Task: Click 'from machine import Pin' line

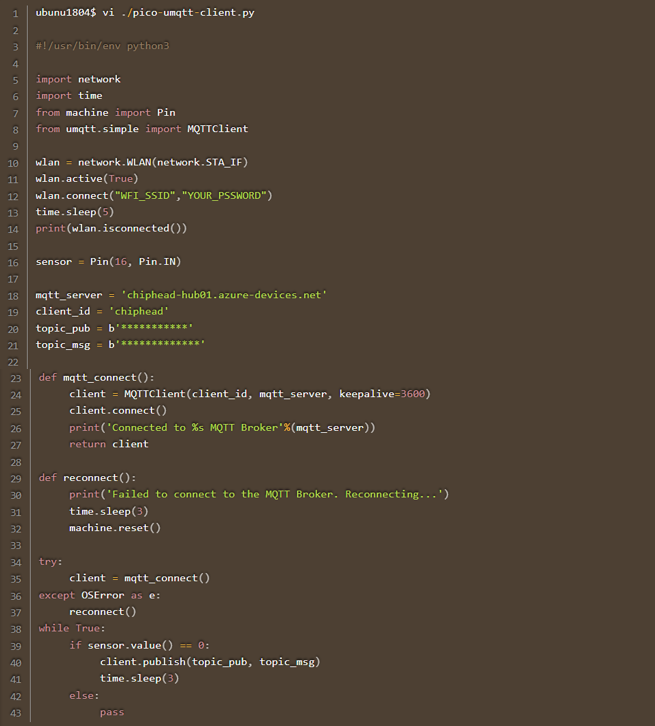Action: (x=106, y=113)
